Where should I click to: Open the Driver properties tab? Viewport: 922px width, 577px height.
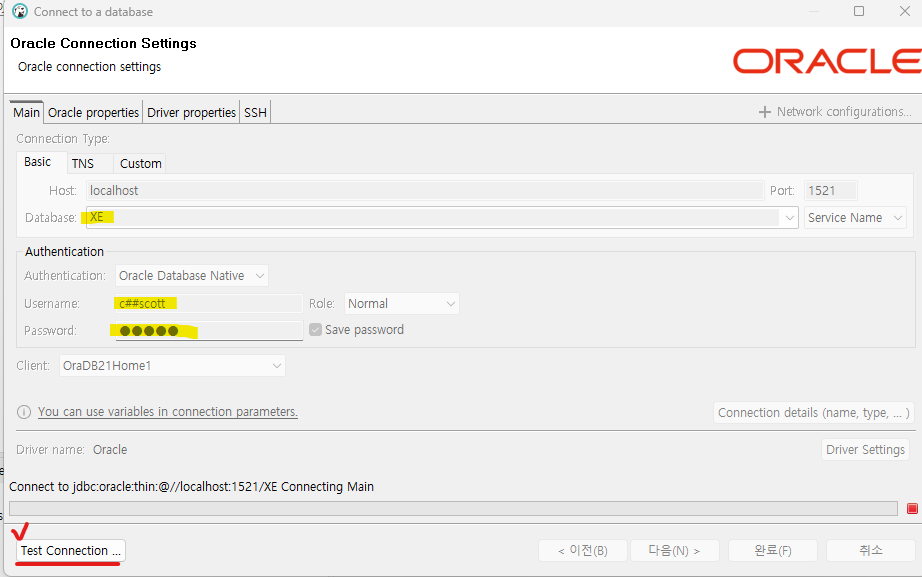tap(191, 112)
